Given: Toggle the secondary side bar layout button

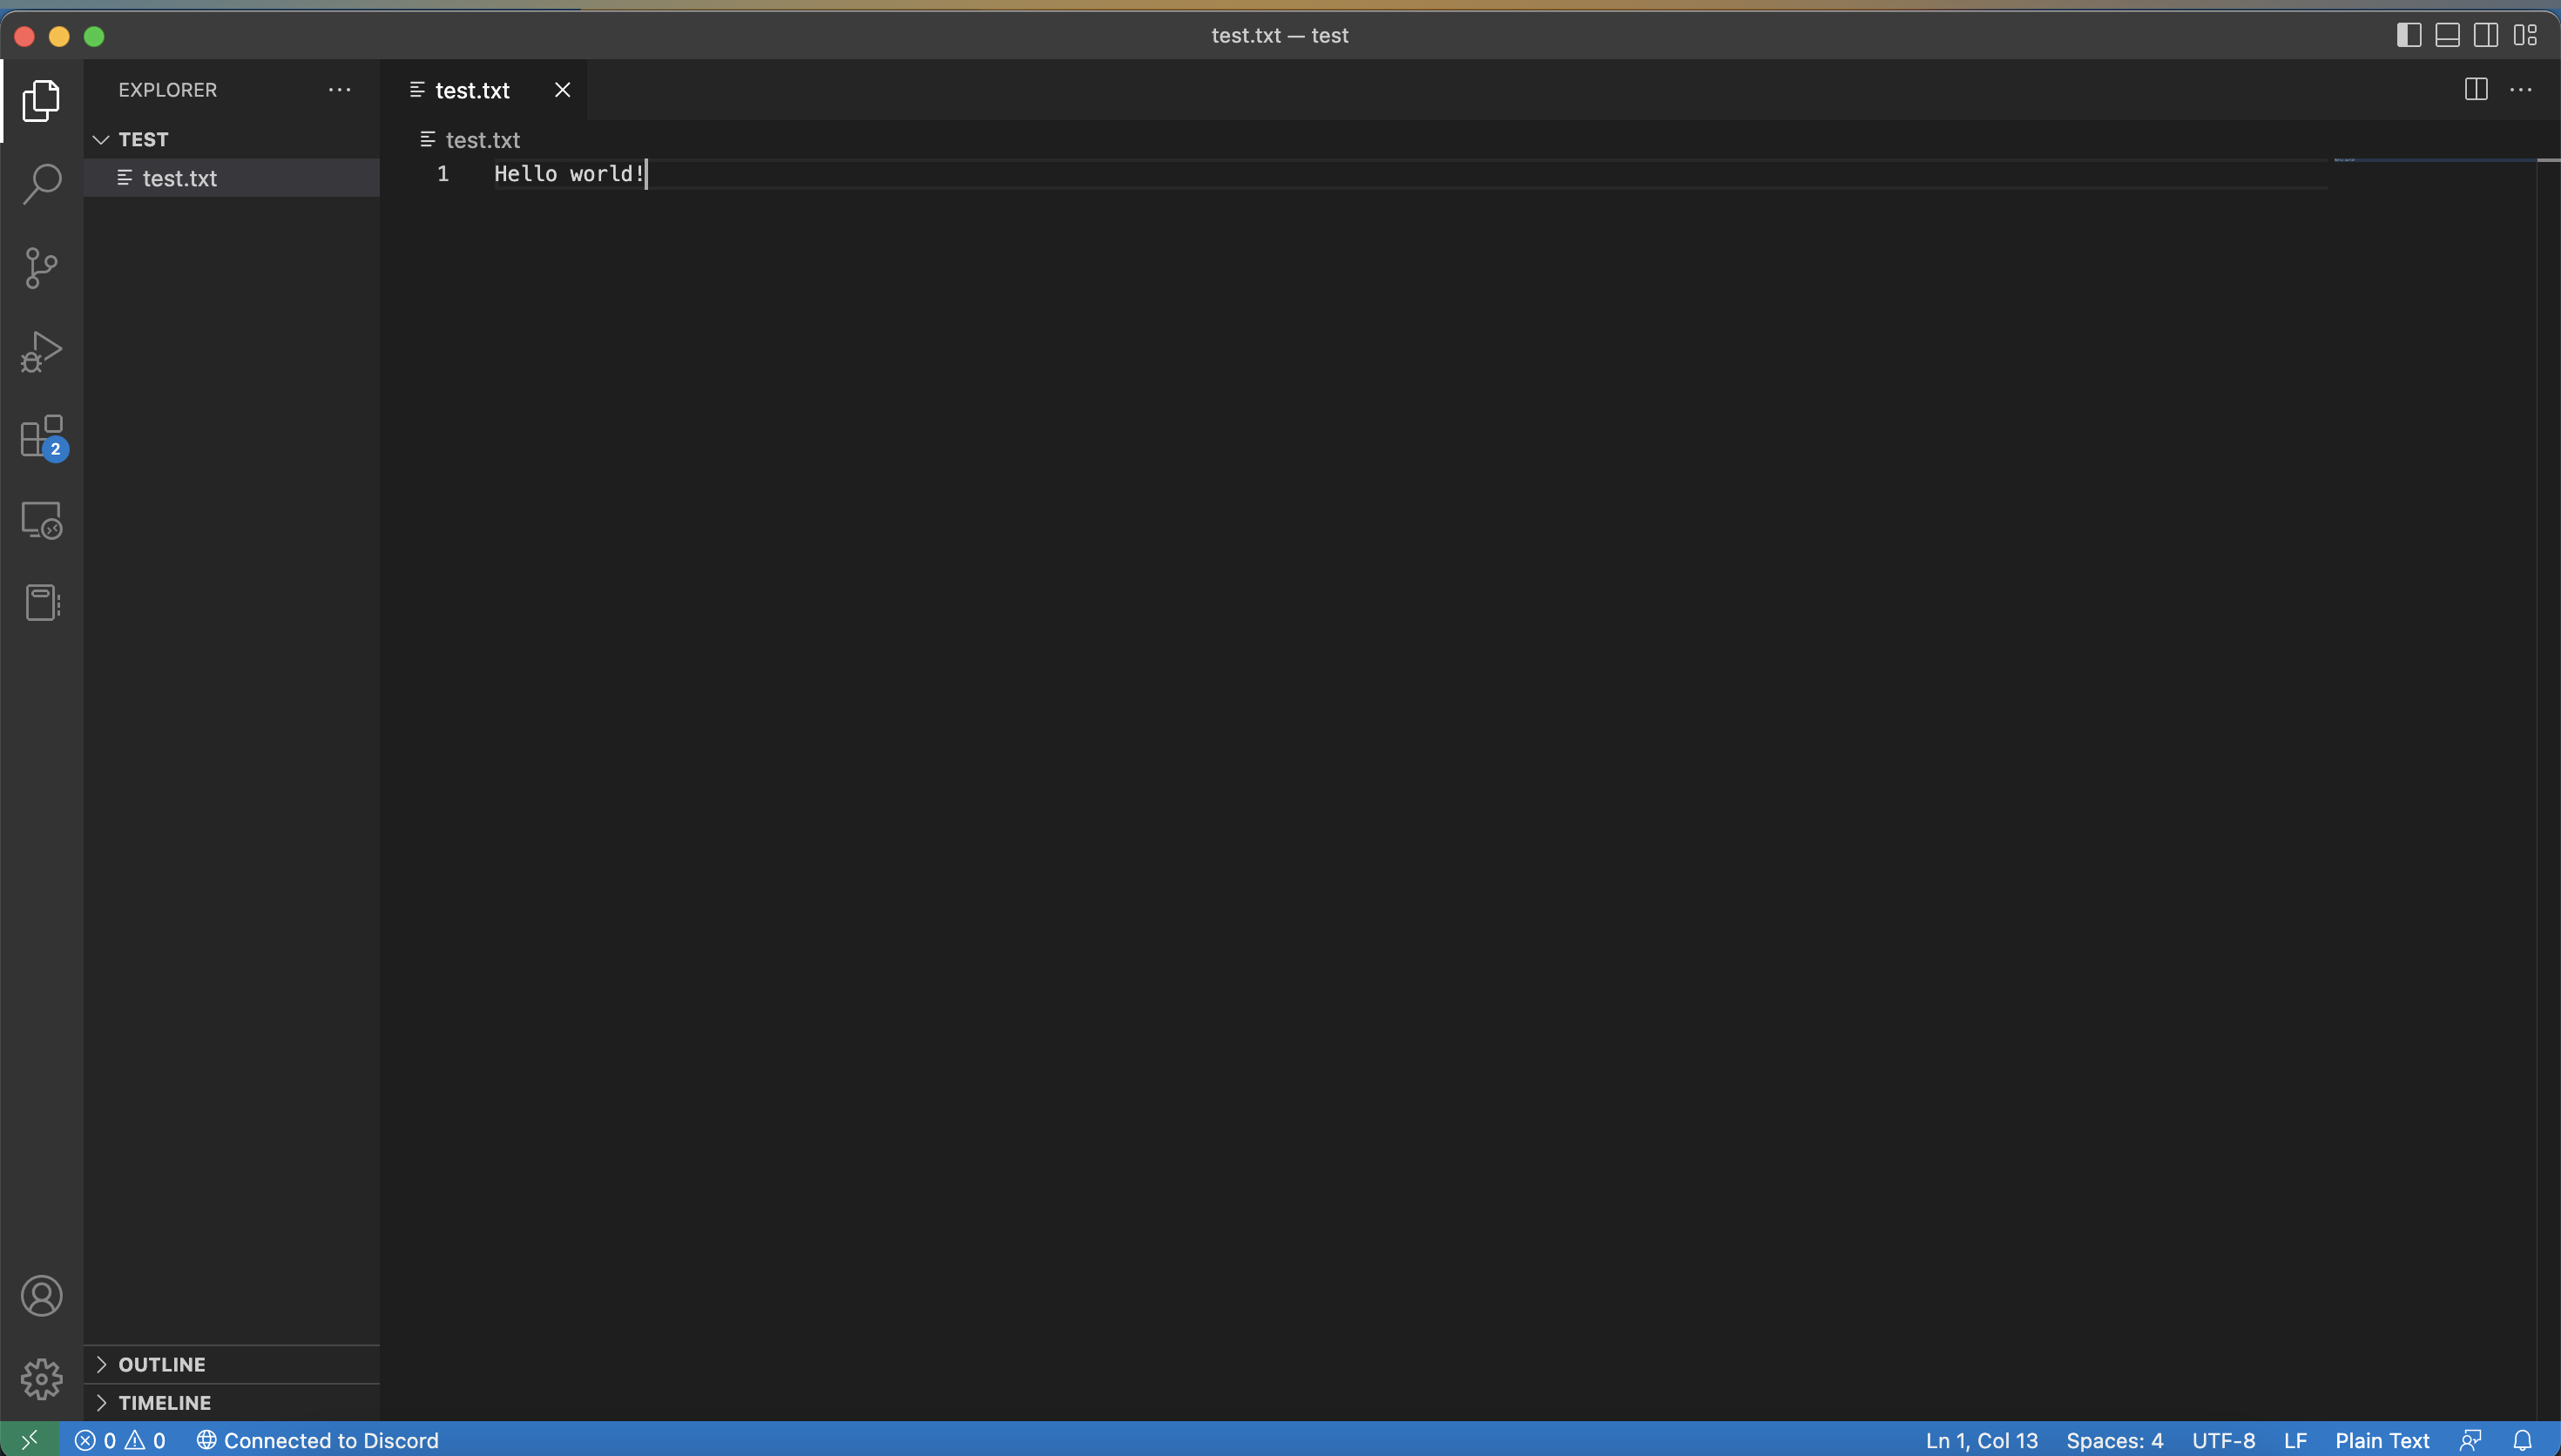Looking at the screenshot, I should (x=2485, y=36).
